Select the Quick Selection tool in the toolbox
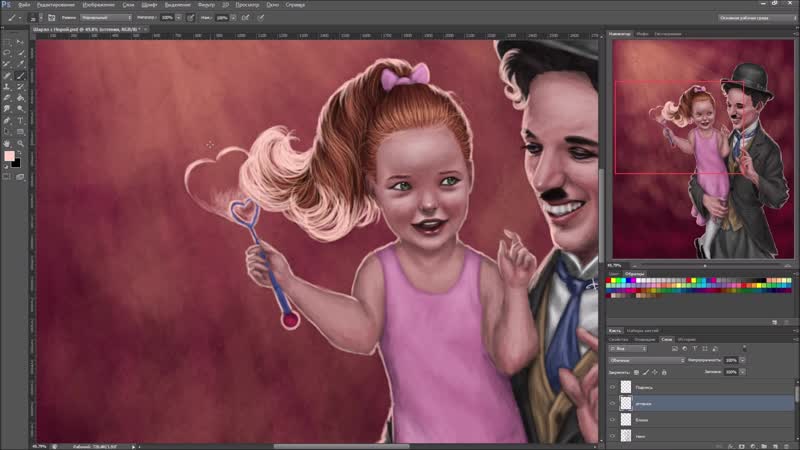The image size is (800, 450). (x=20, y=52)
